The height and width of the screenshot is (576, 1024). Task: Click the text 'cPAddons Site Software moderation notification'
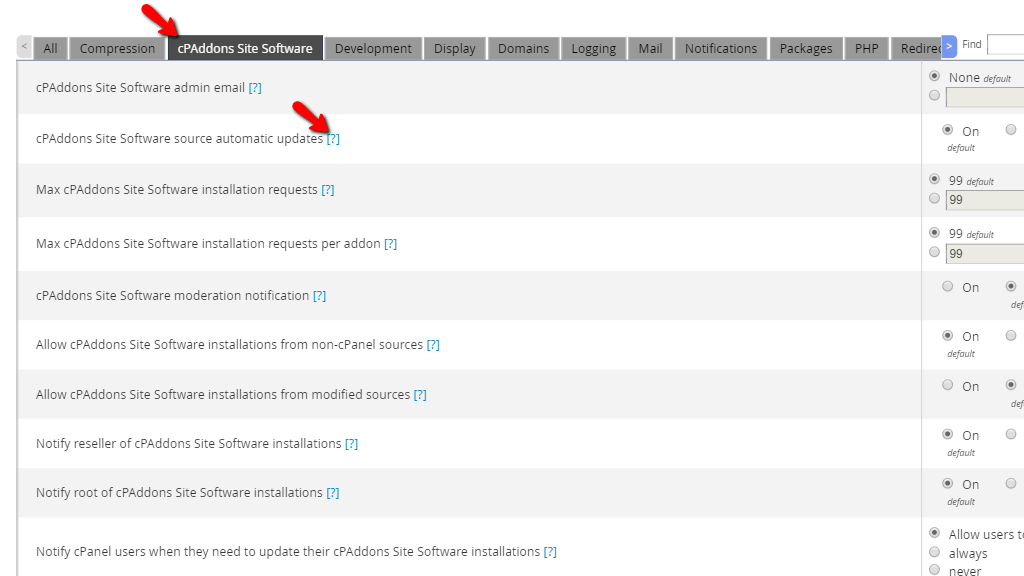click(x=172, y=295)
